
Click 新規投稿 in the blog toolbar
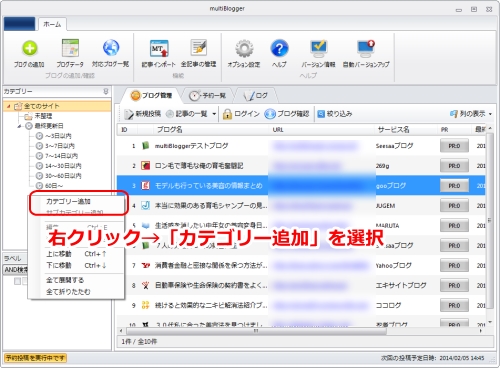pos(142,114)
